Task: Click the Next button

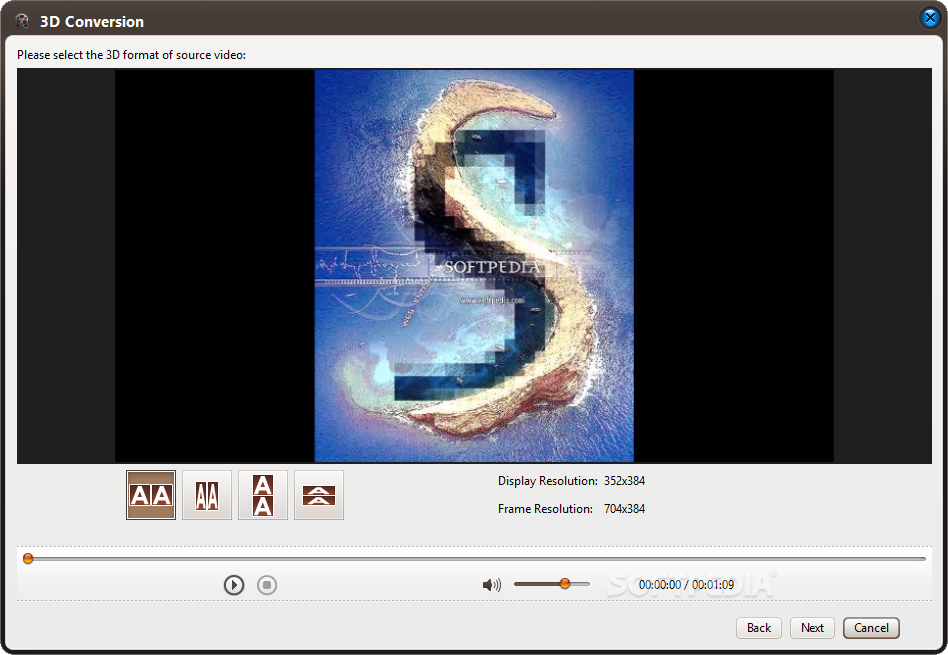Action: [x=812, y=628]
